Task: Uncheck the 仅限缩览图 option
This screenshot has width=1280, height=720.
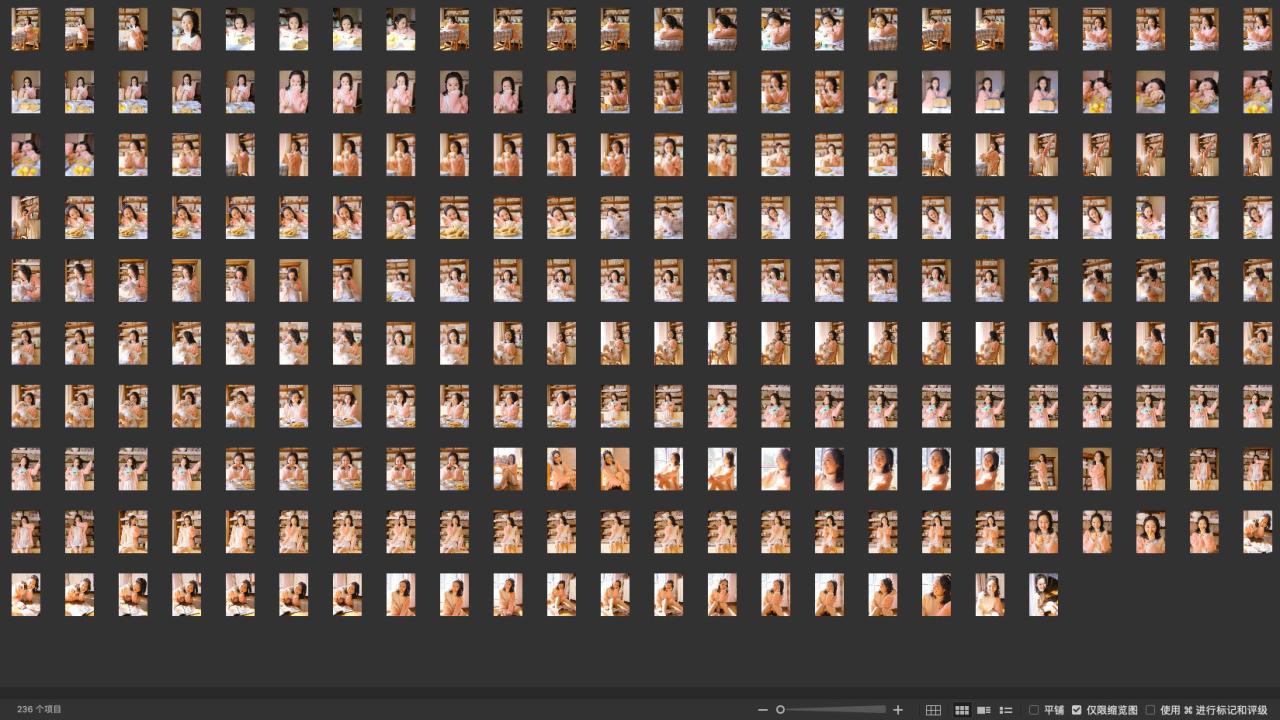Action: (1077, 710)
